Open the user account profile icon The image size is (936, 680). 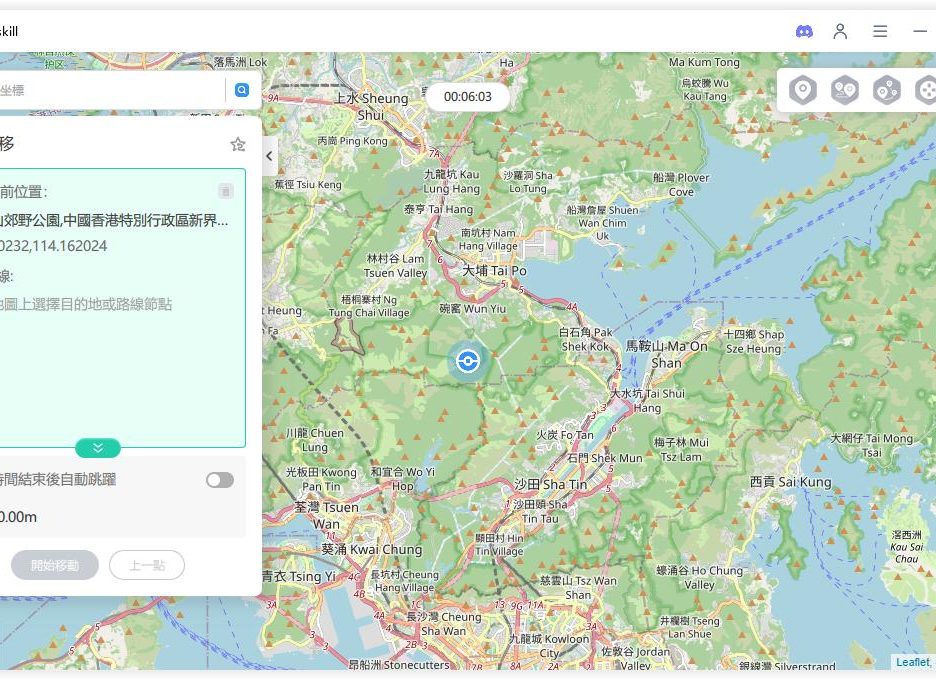tap(840, 31)
